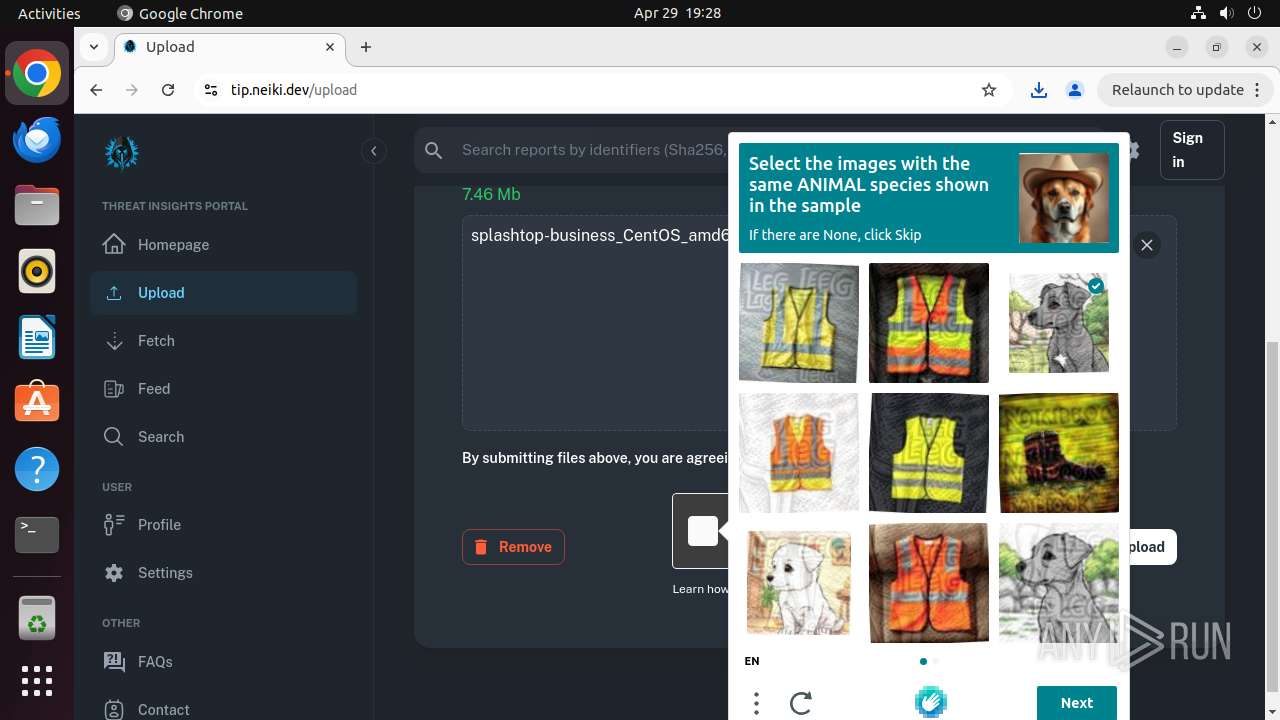Viewport: 1280px width, 720px height.
Task: Click the page vertical scrollbar
Action: coord(1272,515)
